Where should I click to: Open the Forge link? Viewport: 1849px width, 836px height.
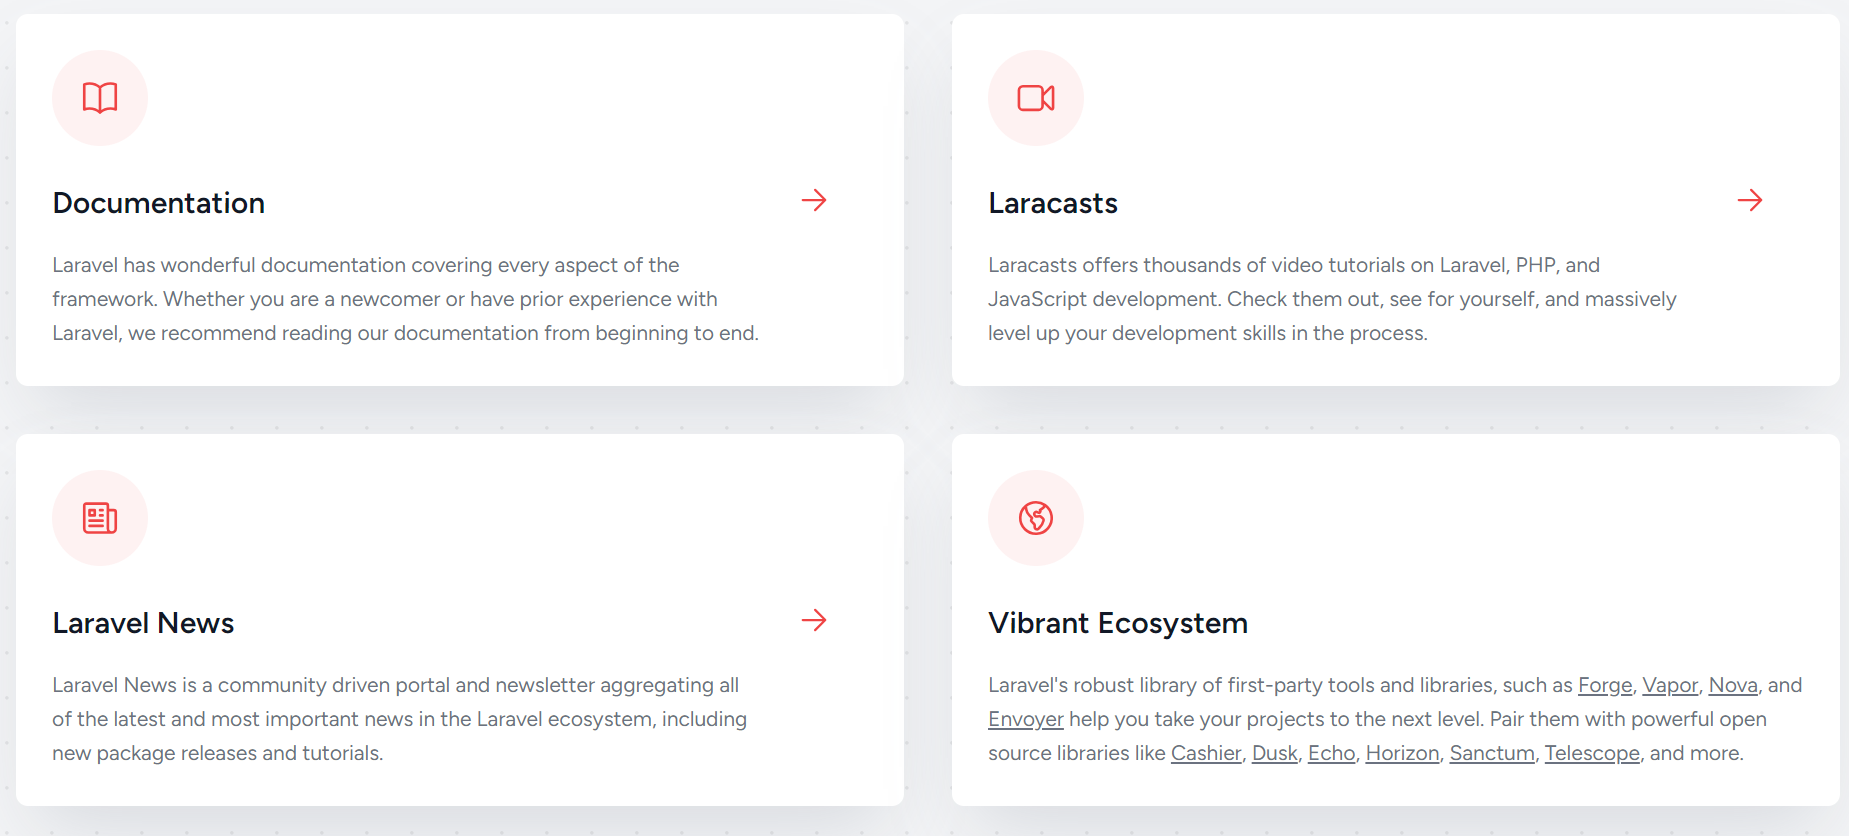point(1604,685)
